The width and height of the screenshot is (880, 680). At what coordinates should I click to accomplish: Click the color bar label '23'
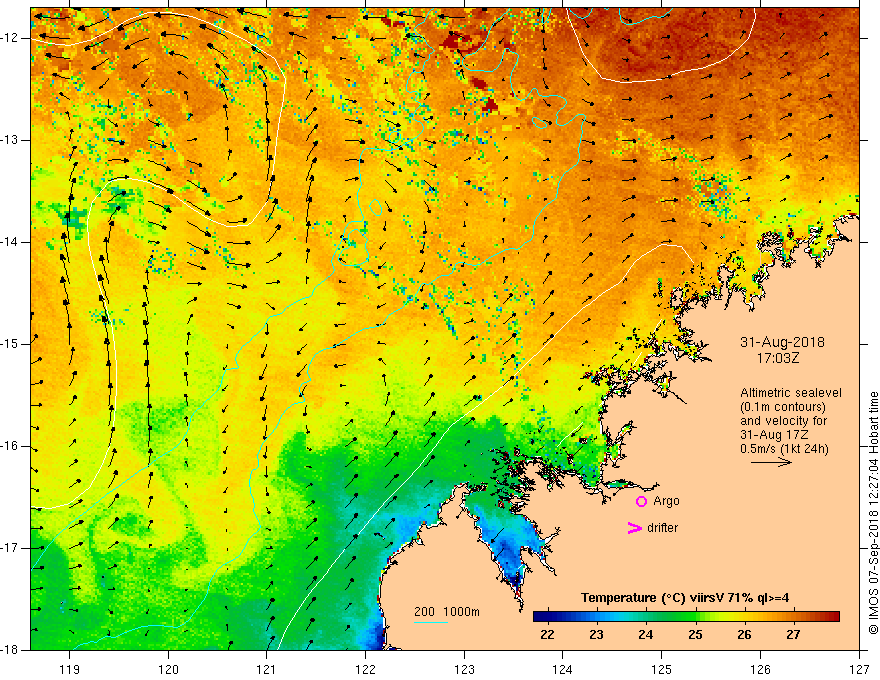(596, 635)
